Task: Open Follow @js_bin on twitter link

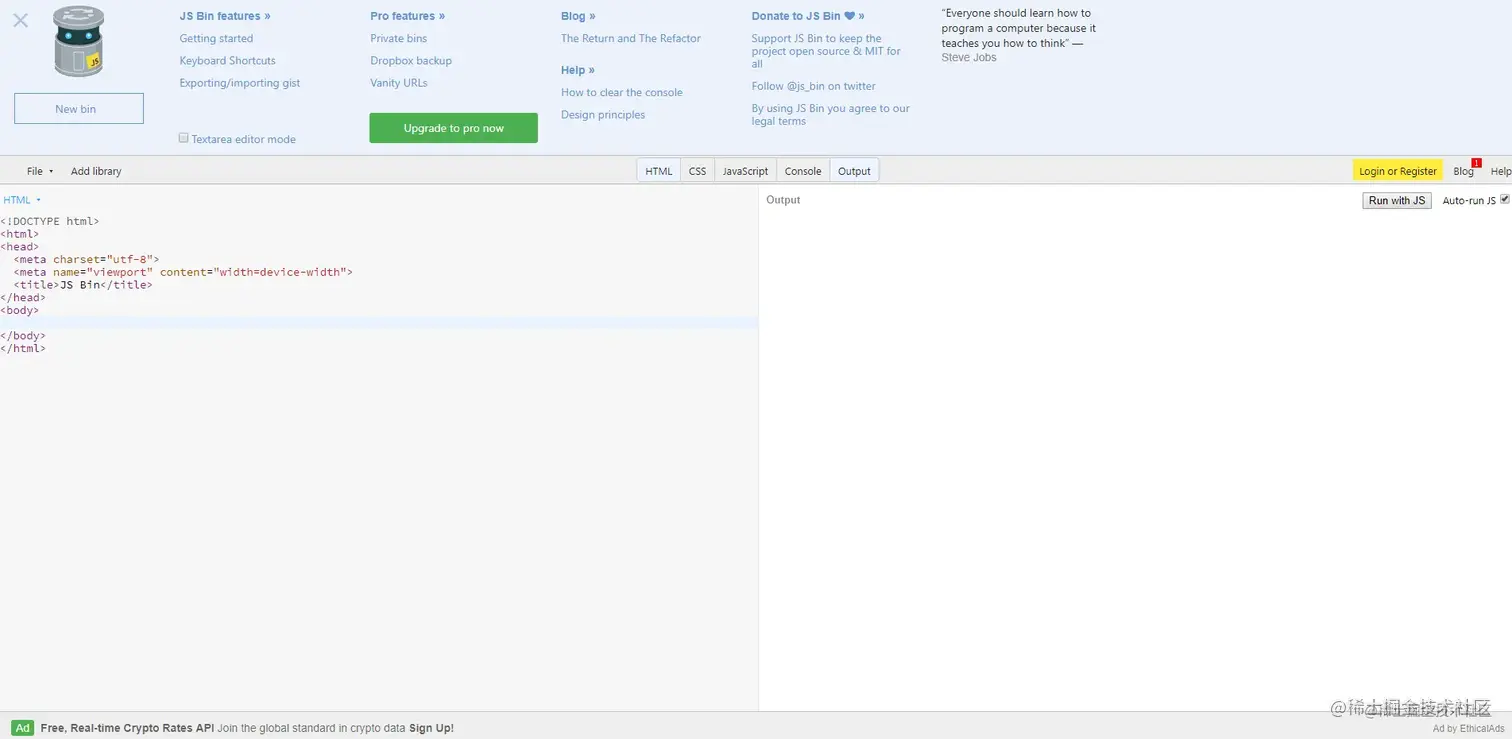Action: coord(814,86)
